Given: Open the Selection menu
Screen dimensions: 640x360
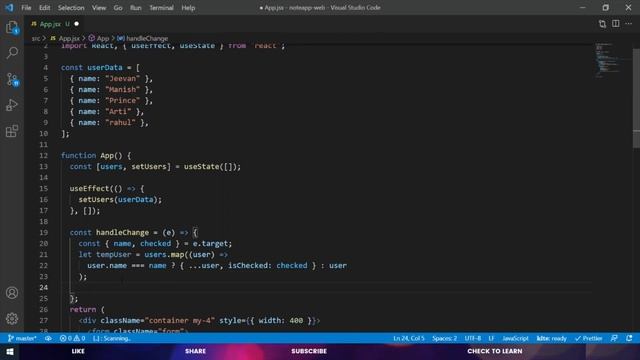Looking at the screenshot, I should [71, 8].
